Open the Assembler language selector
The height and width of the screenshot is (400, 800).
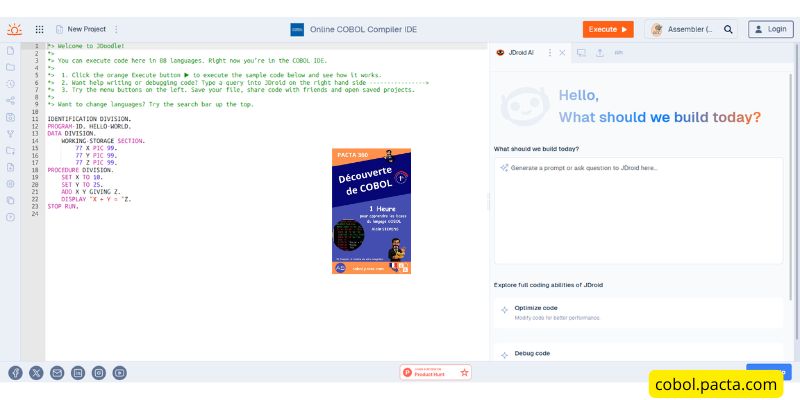(683, 29)
